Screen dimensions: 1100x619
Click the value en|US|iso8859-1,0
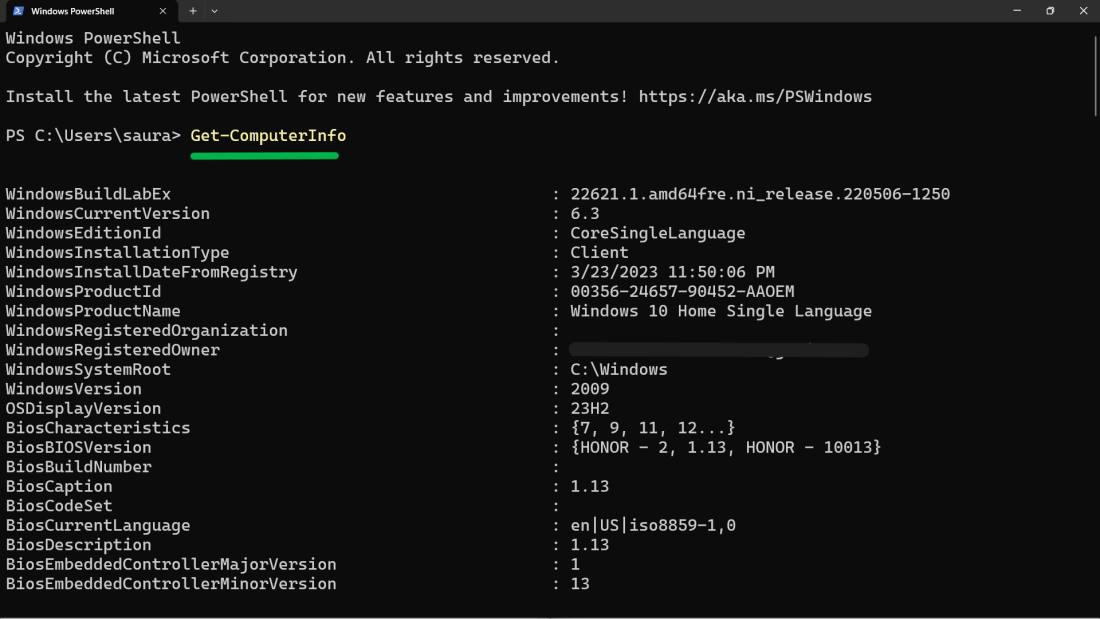click(652, 526)
